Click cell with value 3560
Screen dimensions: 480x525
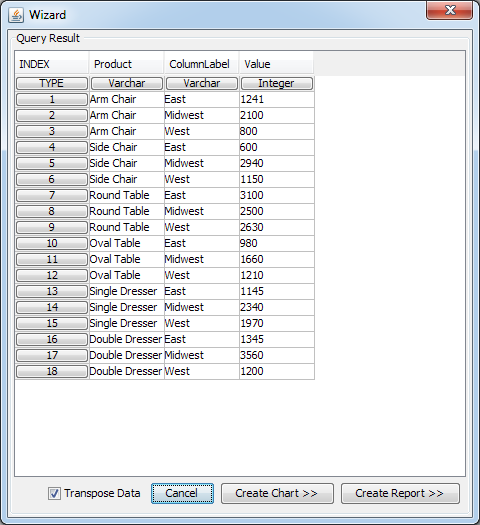[277, 355]
